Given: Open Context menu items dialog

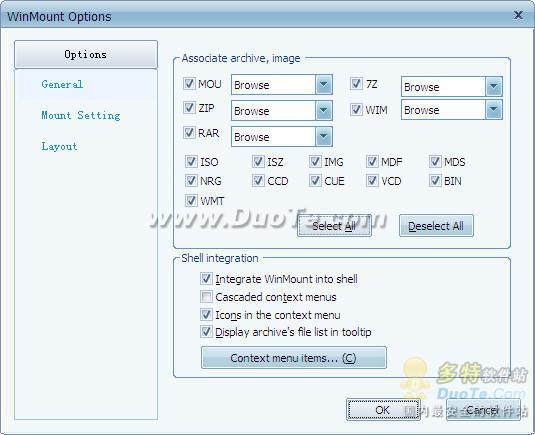Looking at the screenshot, I should pyautogui.click(x=294, y=358).
